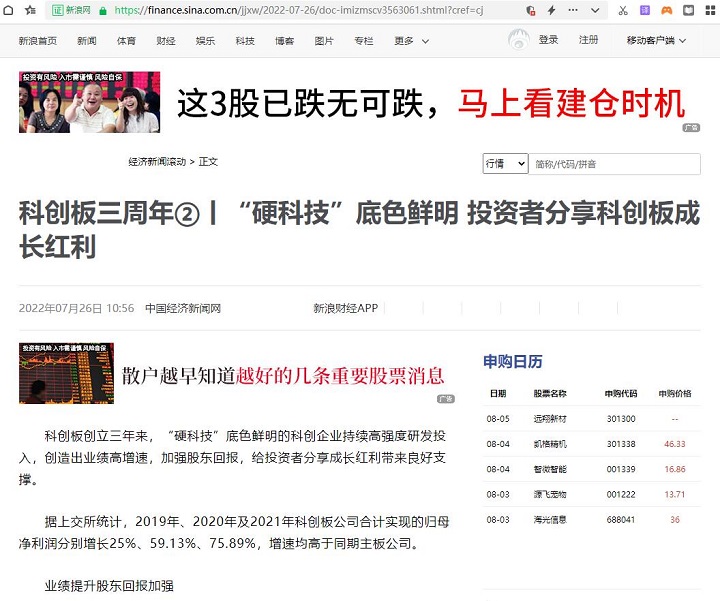Click the 注册 register link
The image size is (720, 601).
(x=589, y=40)
